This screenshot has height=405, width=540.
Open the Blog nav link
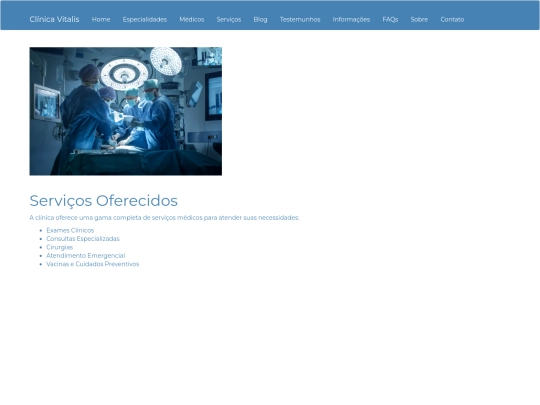260,20
